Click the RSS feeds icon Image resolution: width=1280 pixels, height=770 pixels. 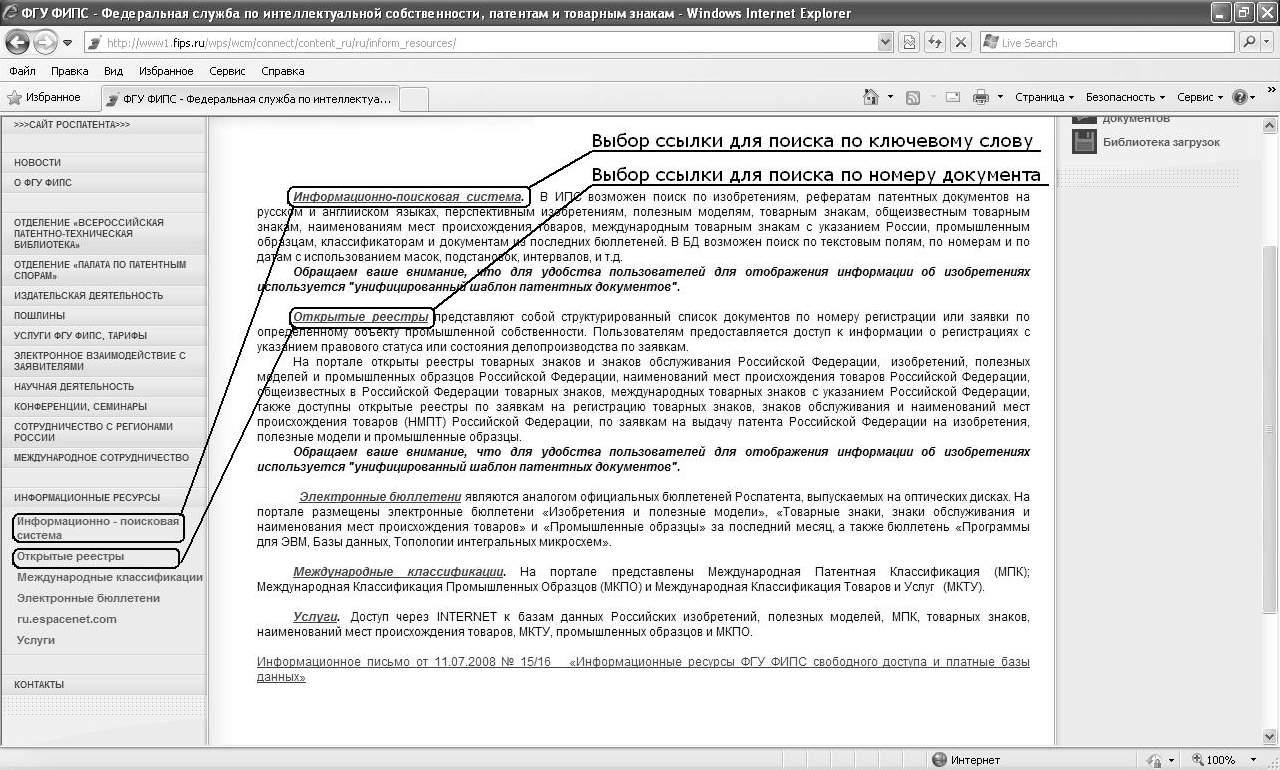pyautogui.click(x=912, y=97)
